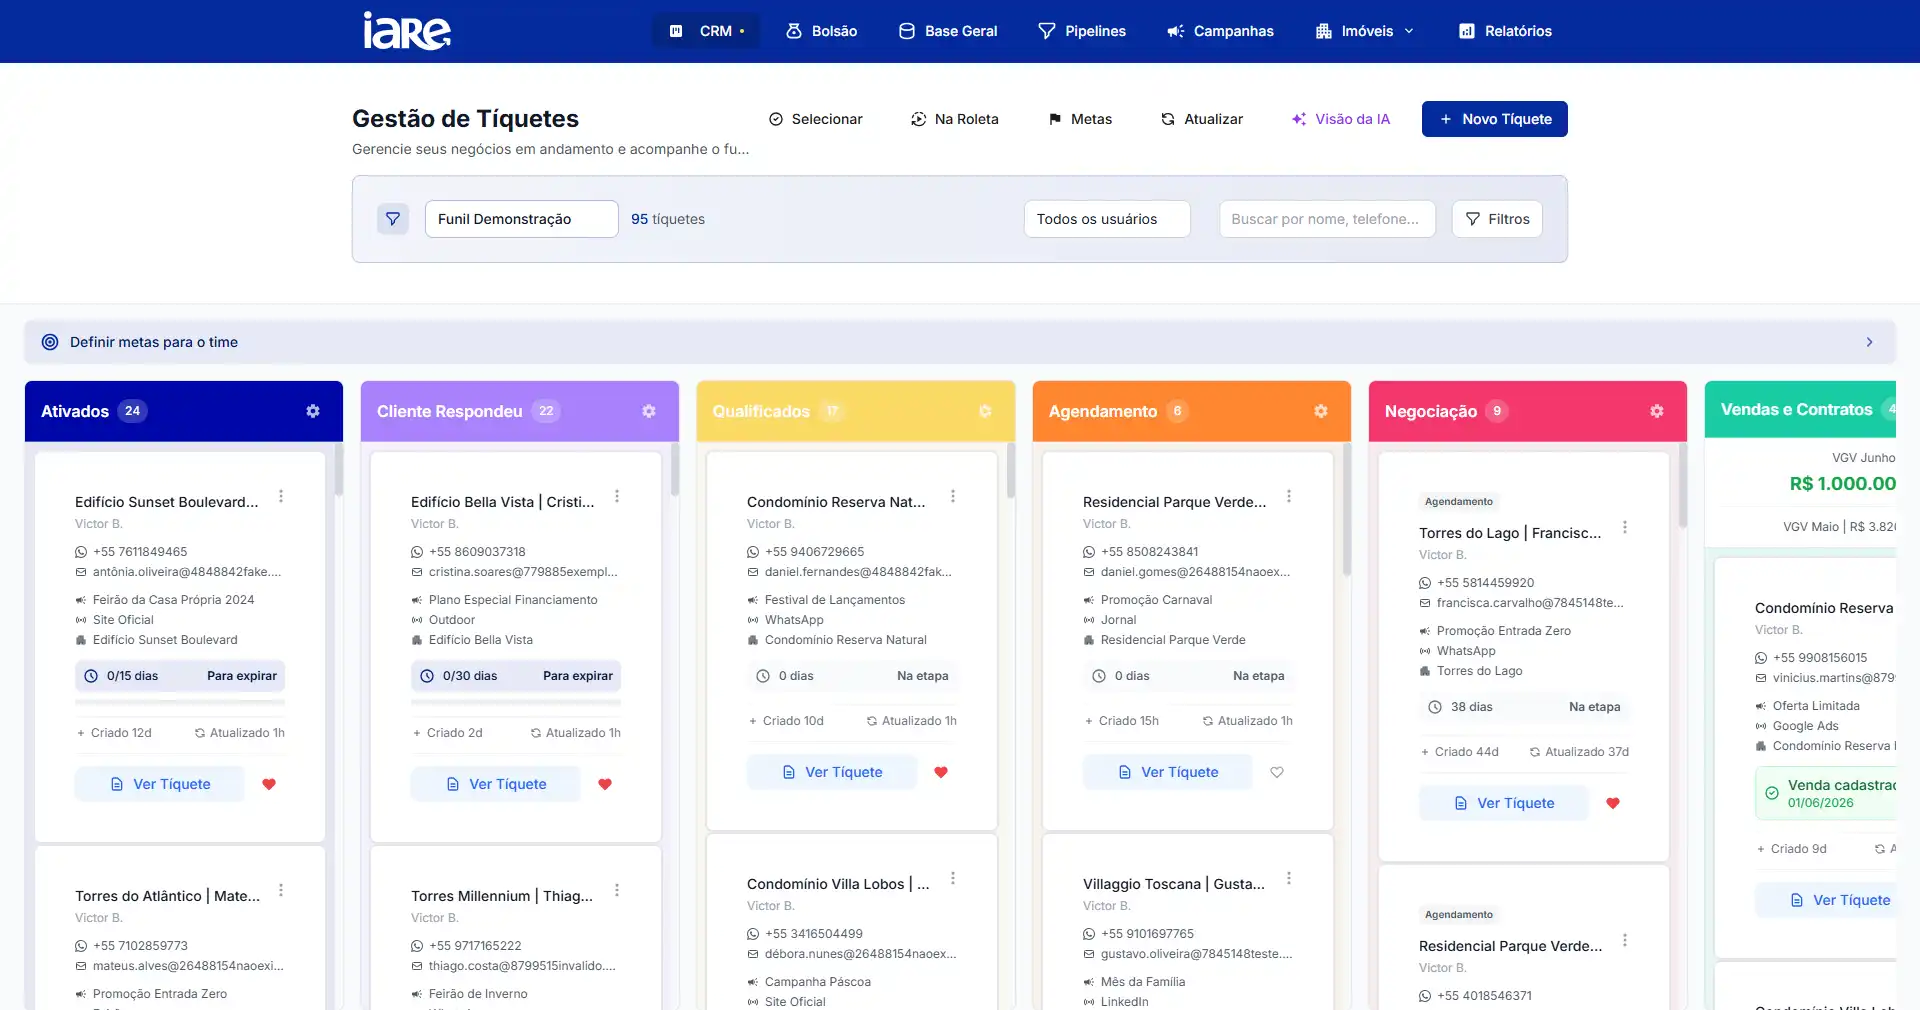Create a Novo Tíquete
Viewport: 1920px width, 1010px height.
pos(1495,119)
